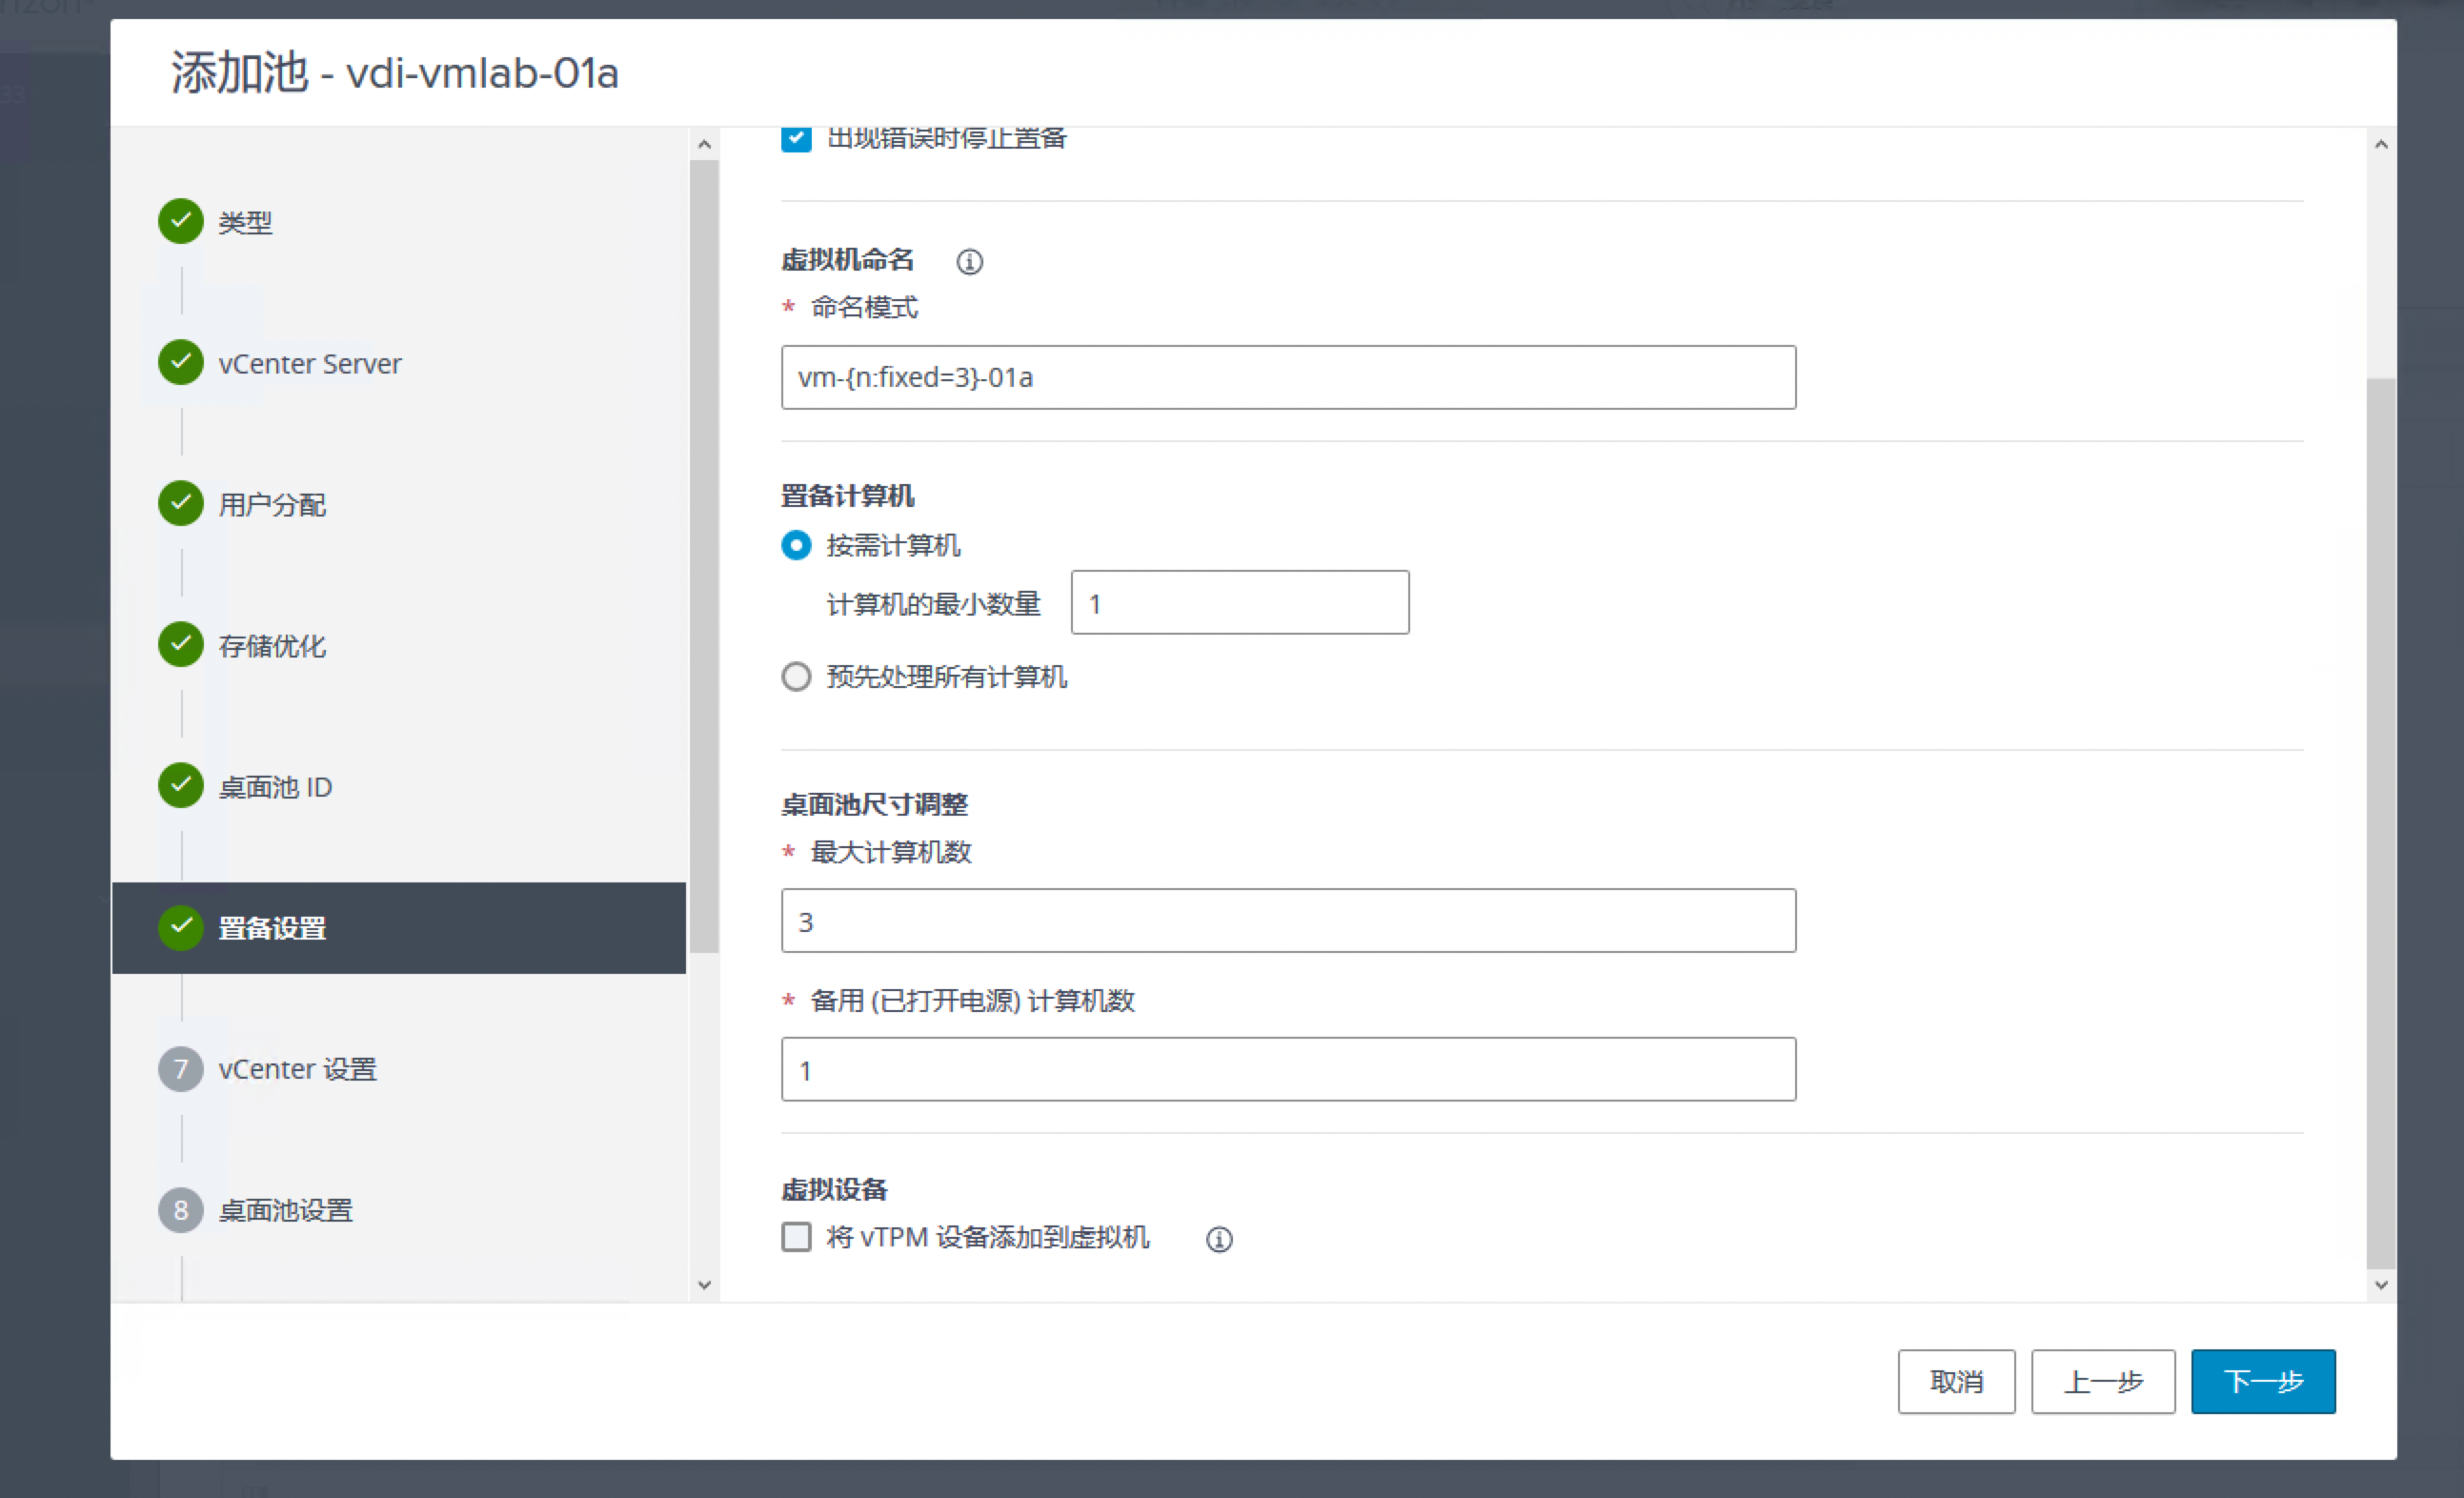Select 预先处理所有计算机 radio button
The height and width of the screenshot is (1498, 2464).
[796, 677]
